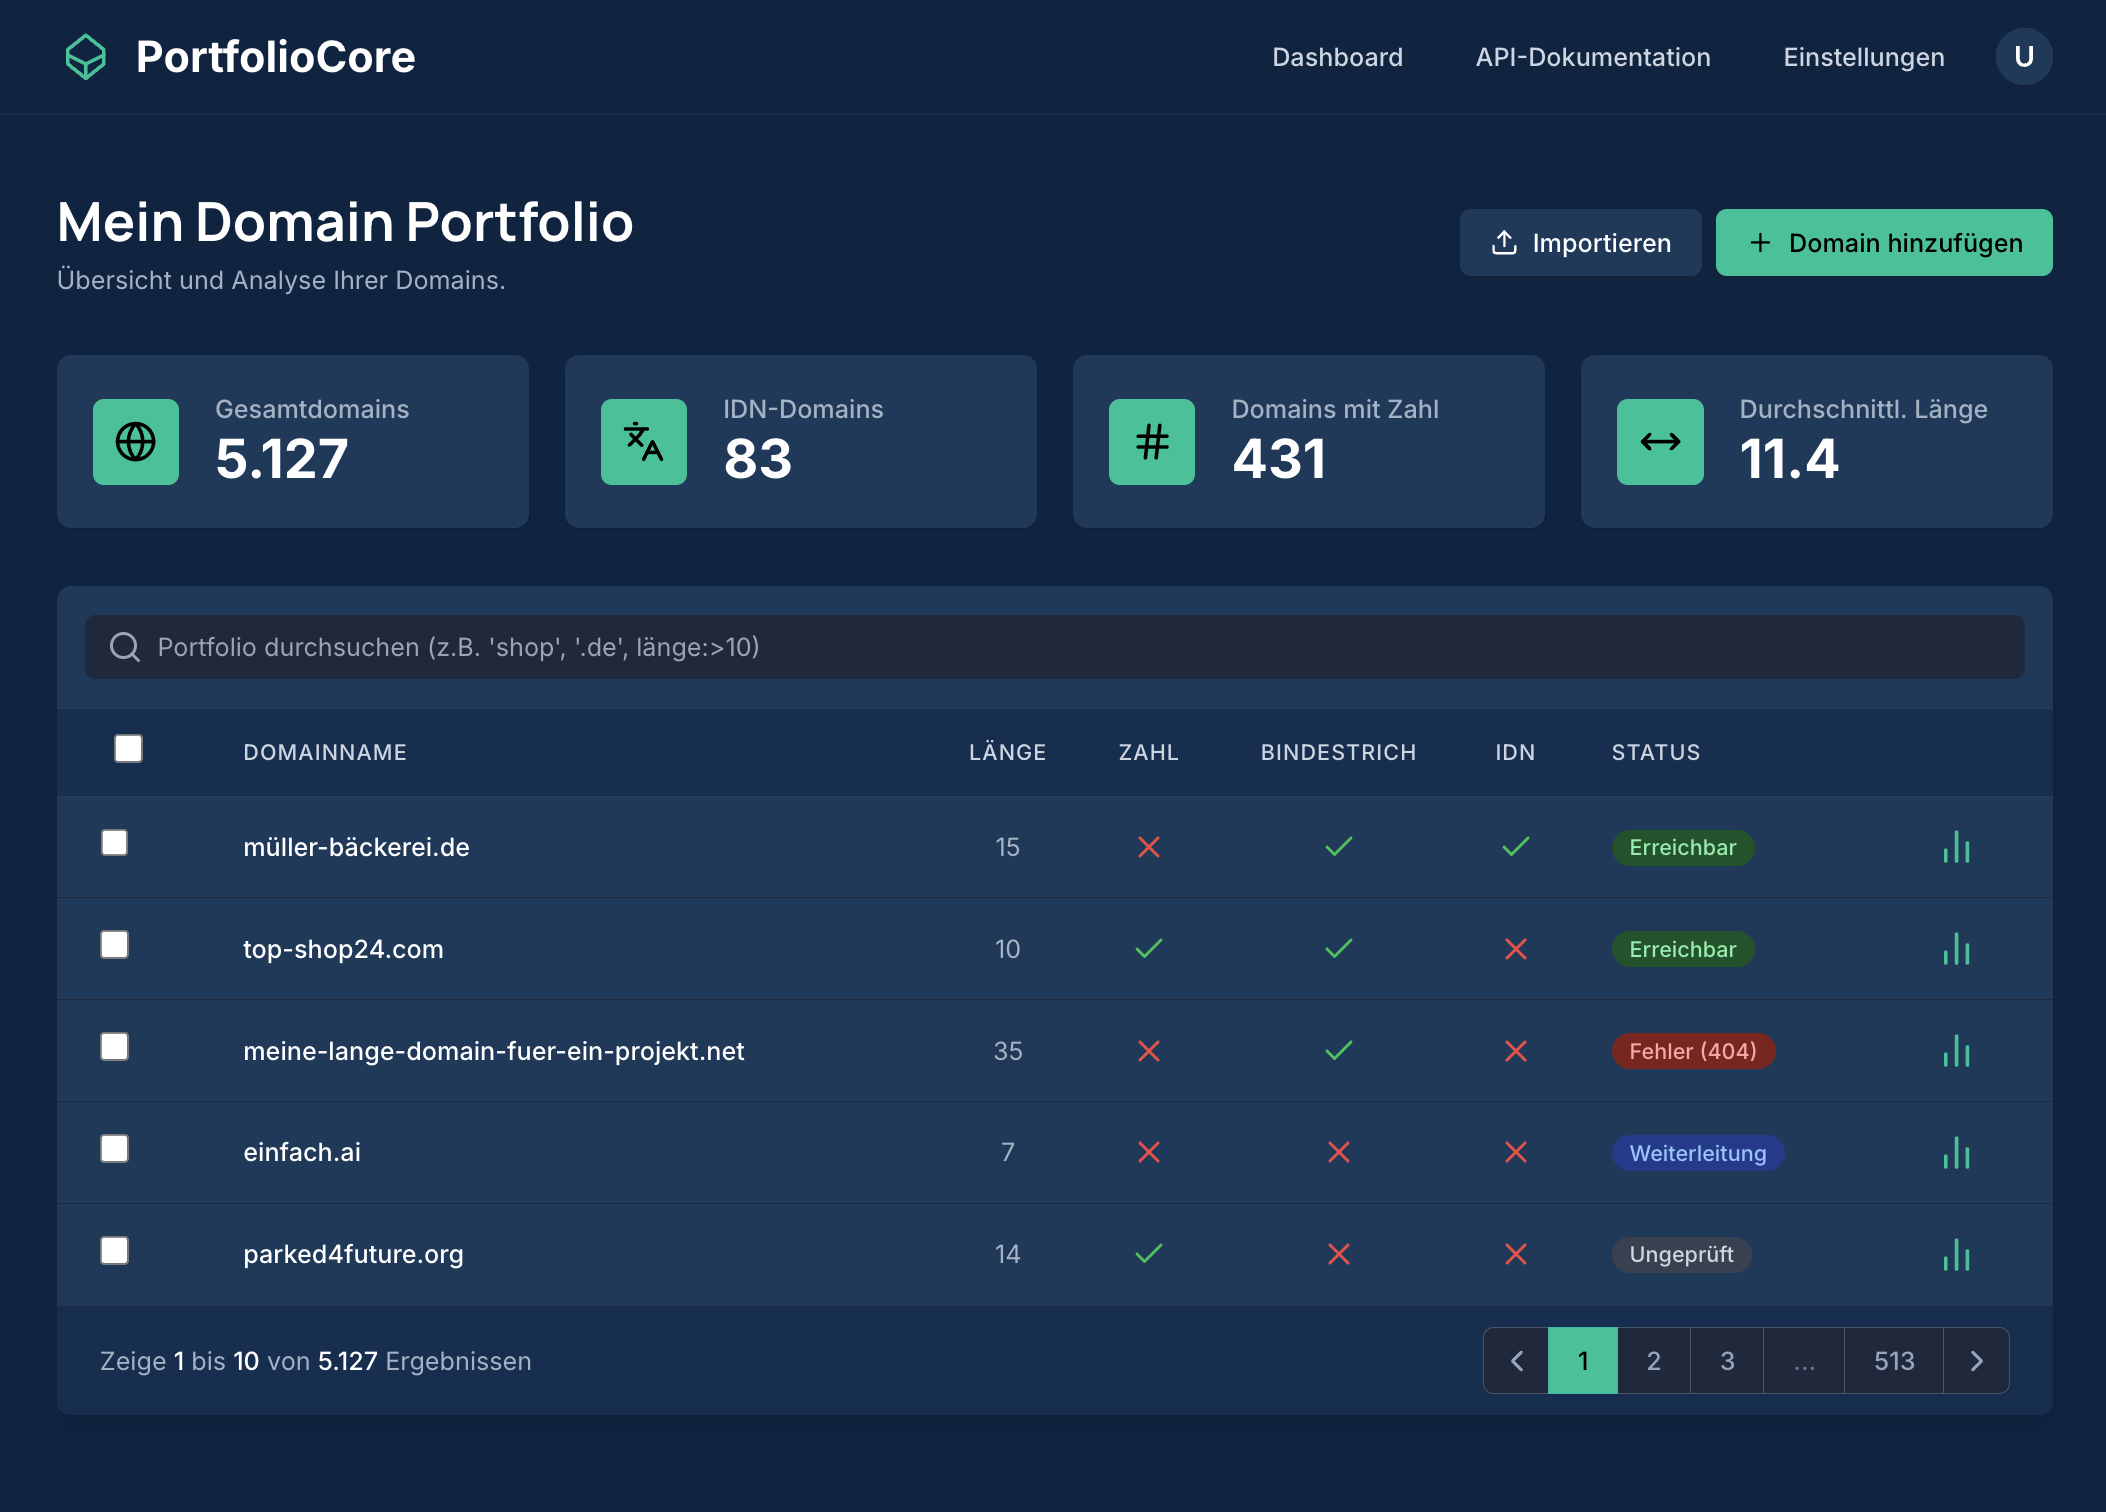Open user avatar menu labeled U

(x=2024, y=57)
